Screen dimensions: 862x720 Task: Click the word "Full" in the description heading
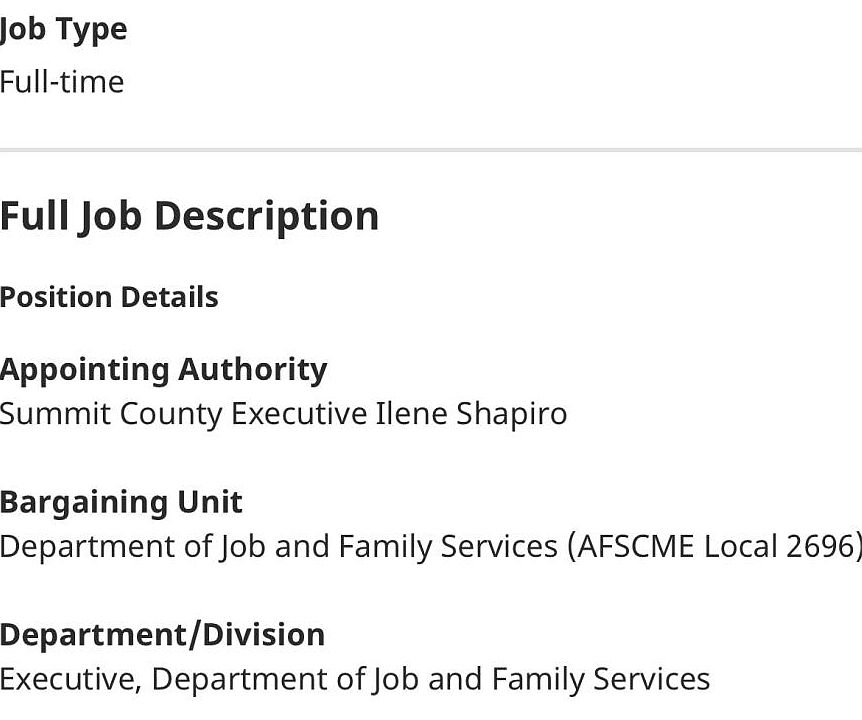tap(34, 216)
